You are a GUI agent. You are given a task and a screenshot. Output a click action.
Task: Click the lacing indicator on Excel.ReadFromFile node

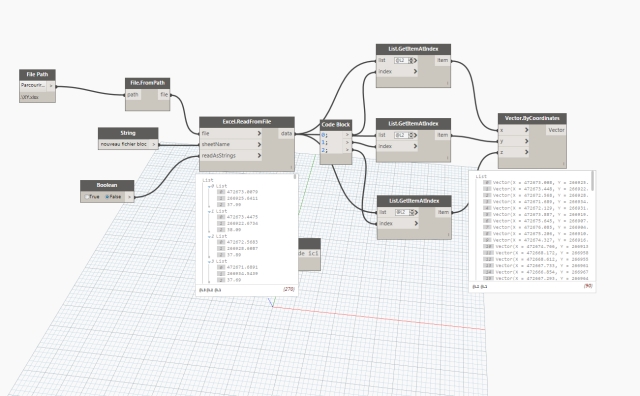coord(291,167)
